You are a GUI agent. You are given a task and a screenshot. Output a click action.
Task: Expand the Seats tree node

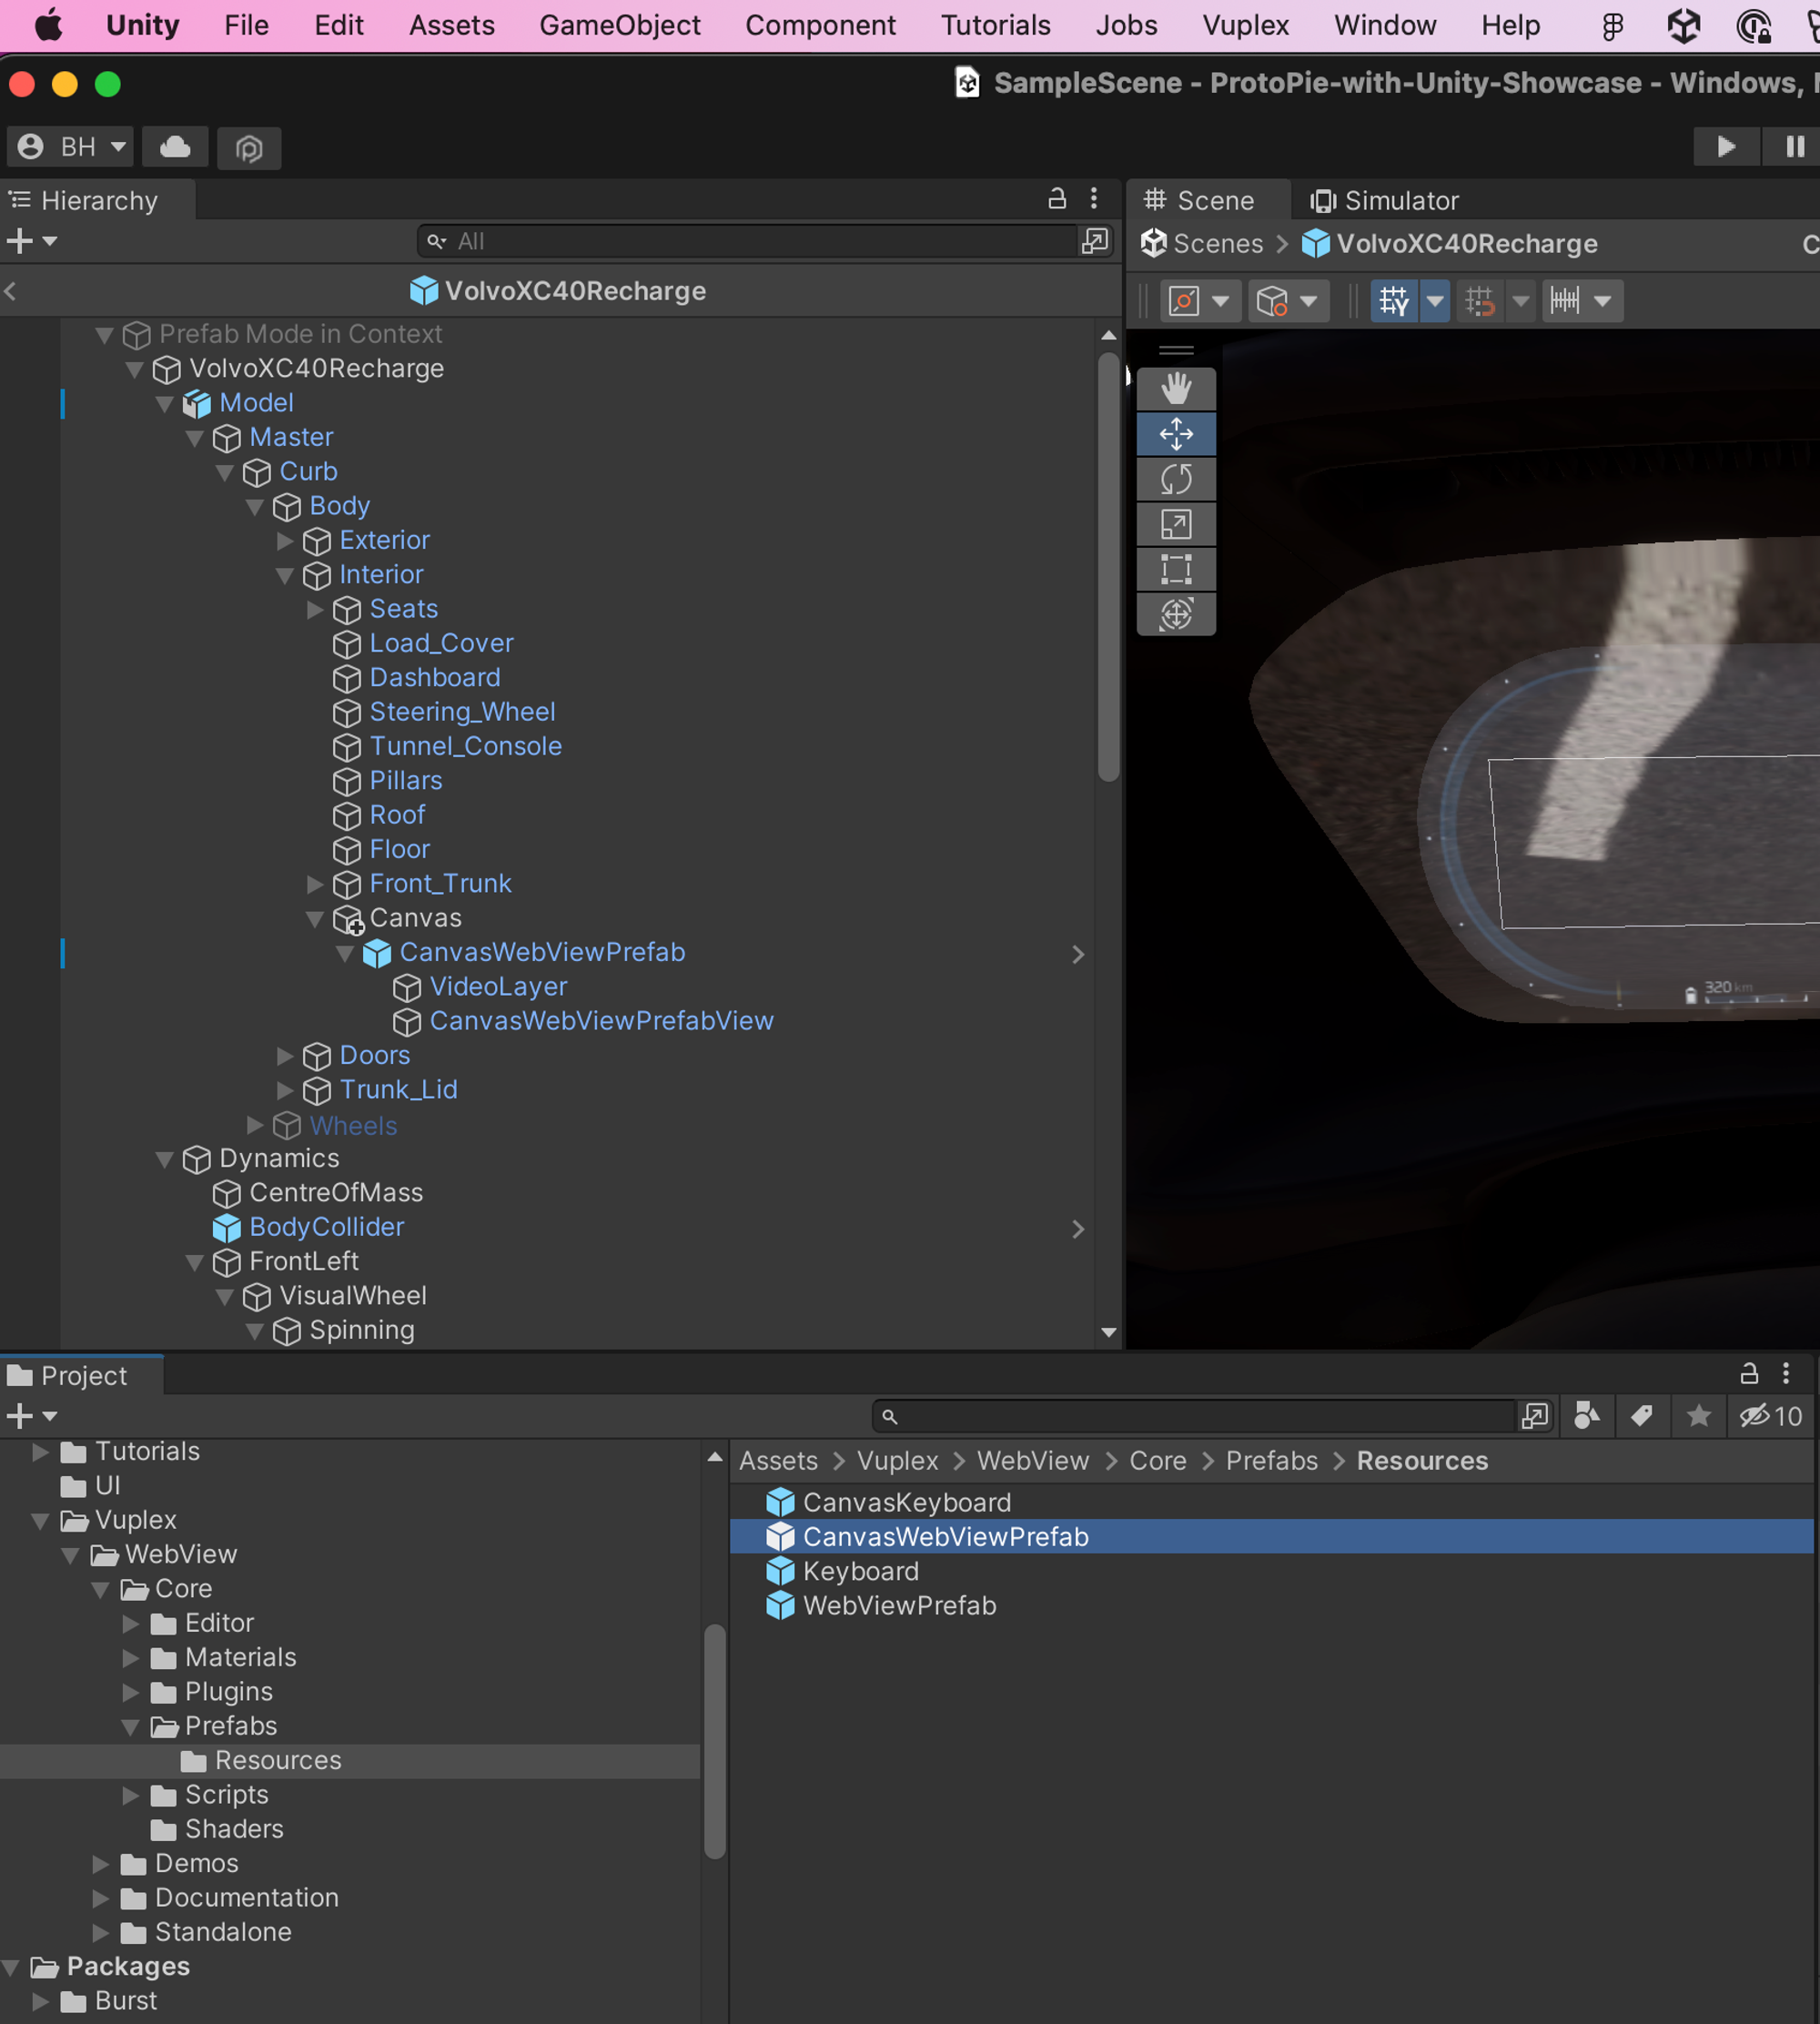pyautogui.click(x=315, y=609)
